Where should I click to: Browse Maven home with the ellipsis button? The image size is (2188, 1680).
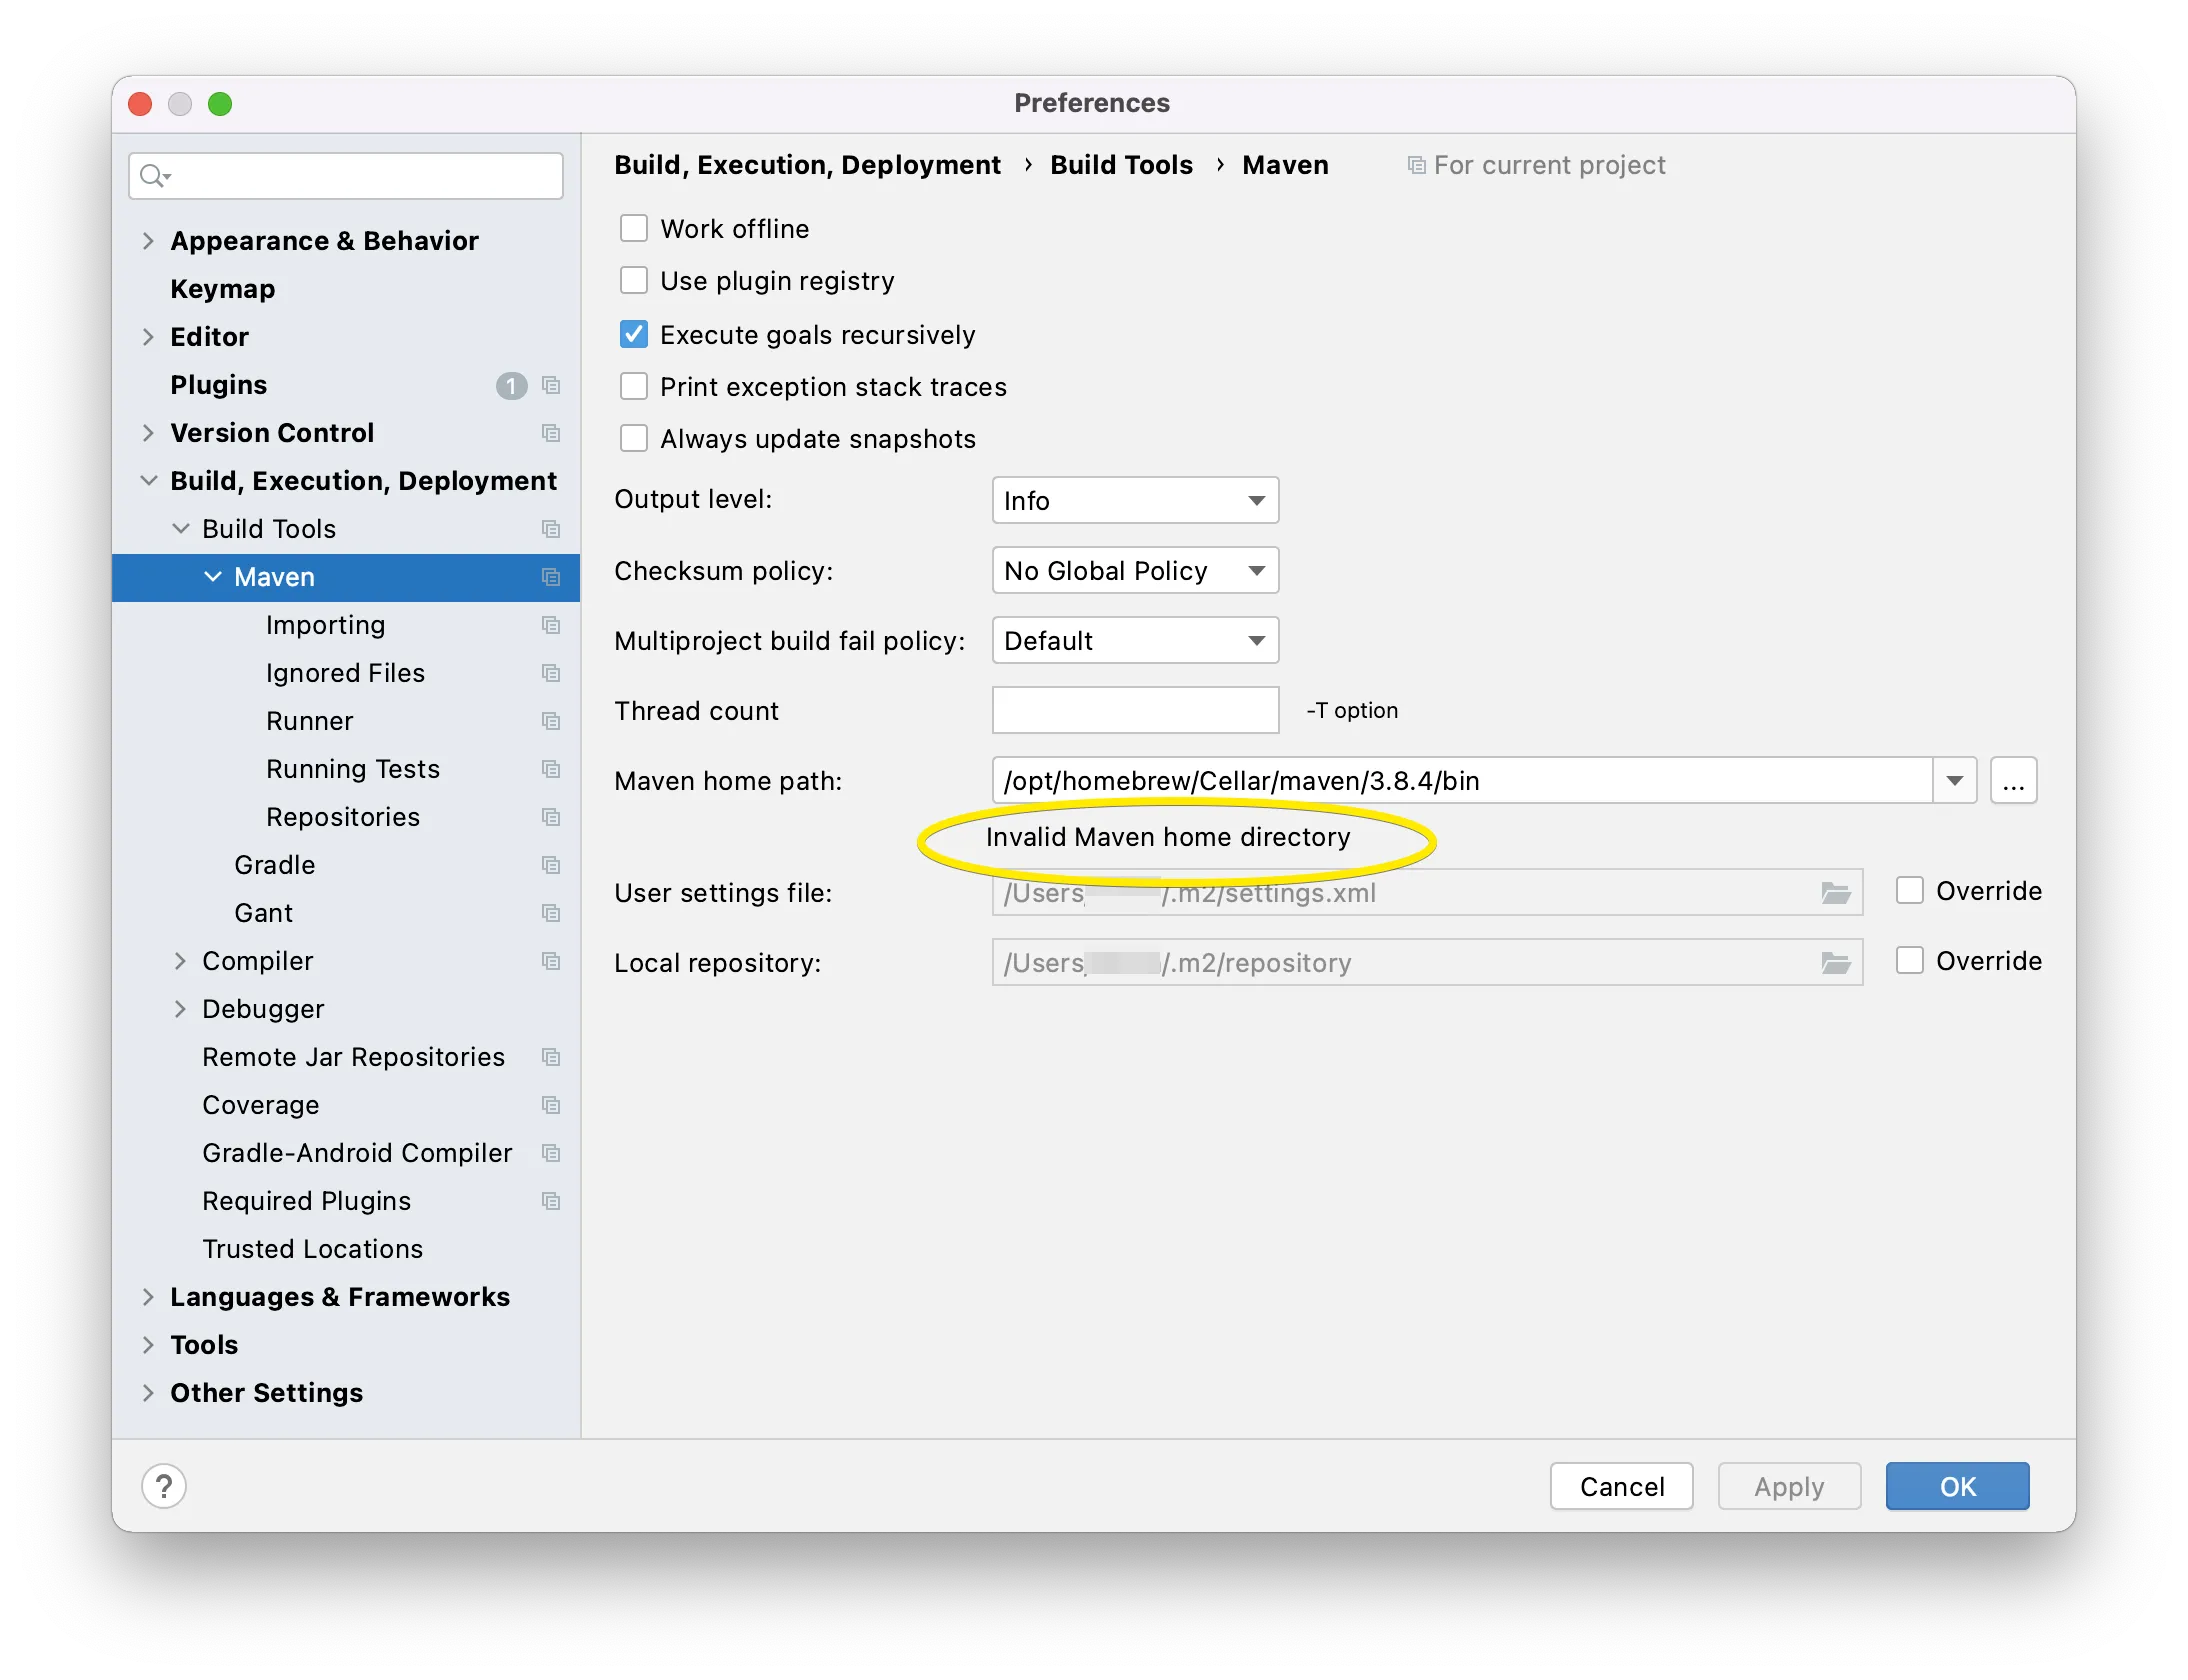click(2013, 781)
